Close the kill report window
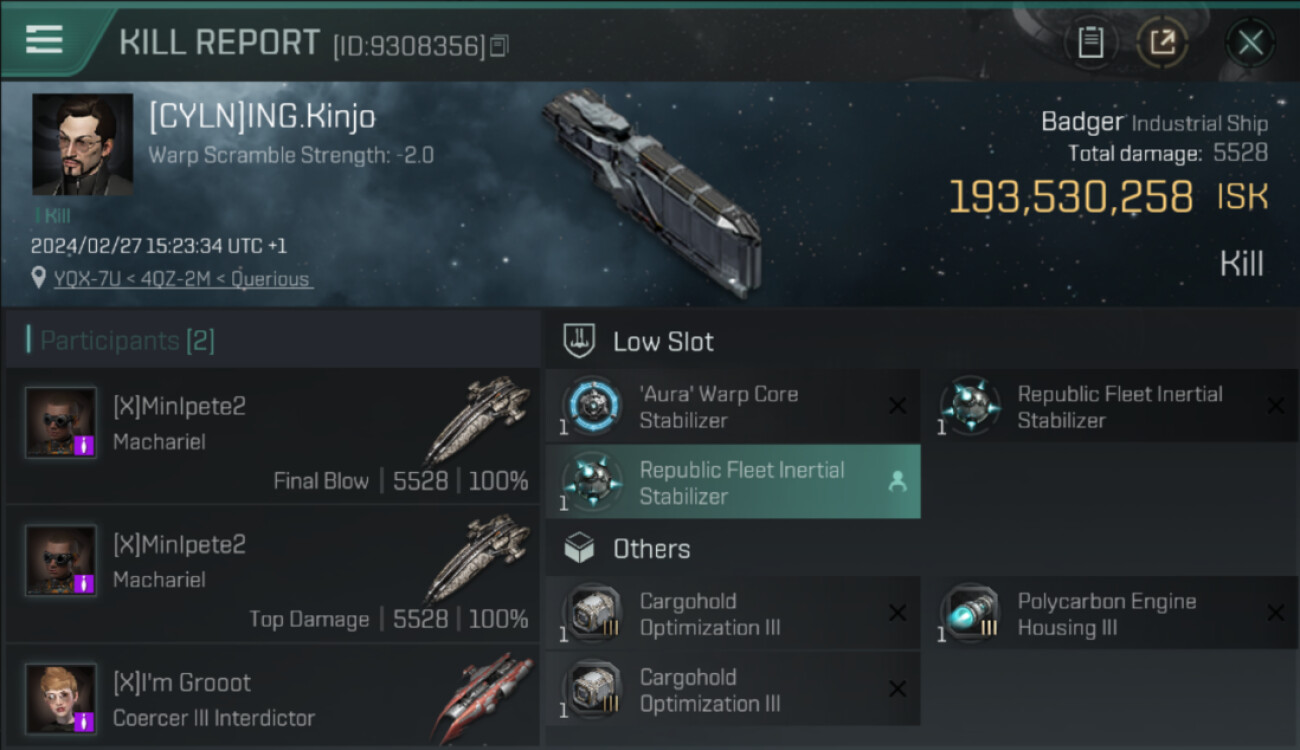Viewport: 1300px width, 750px height. tap(1250, 43)
